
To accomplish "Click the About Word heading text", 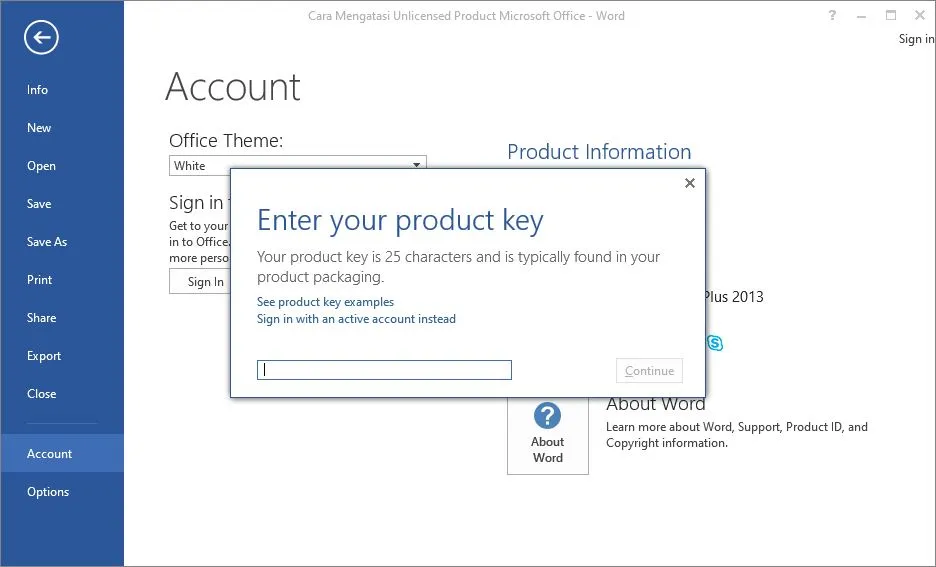I will point(655,404).
